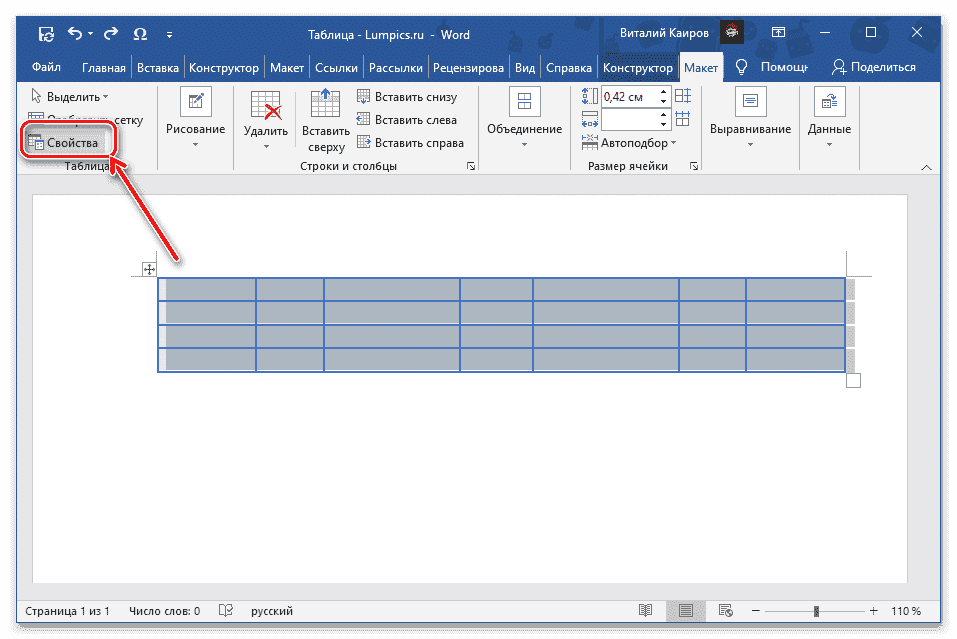This screenshot has width=957, height=639.
Task: Open the Вставка (Insert) ribbon tab
Action: [x=157, y=68]
